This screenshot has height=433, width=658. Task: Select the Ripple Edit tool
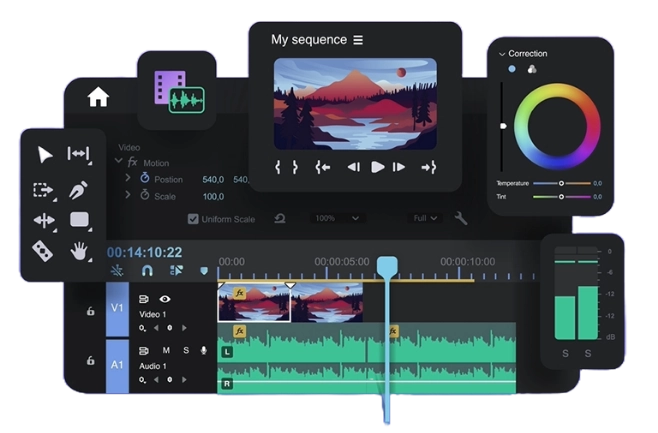(79, 154)
